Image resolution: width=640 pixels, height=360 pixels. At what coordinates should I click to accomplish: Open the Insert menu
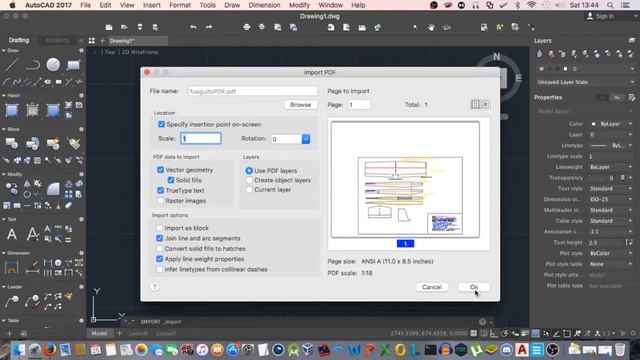click(151, 5)
